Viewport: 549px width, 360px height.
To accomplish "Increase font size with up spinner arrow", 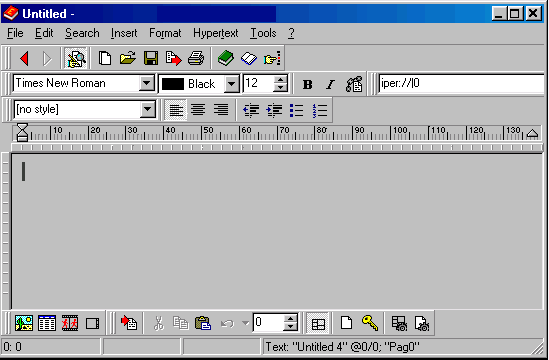I will 280,79.
